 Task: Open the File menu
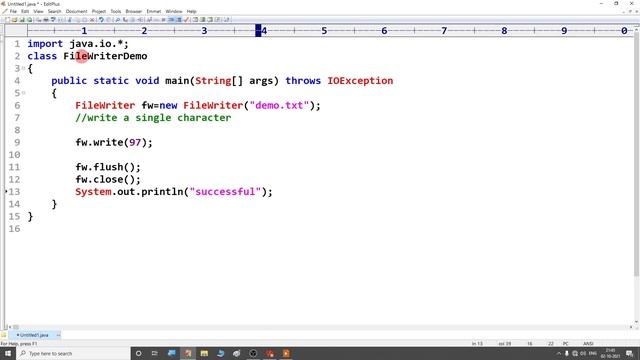[13, 11]
